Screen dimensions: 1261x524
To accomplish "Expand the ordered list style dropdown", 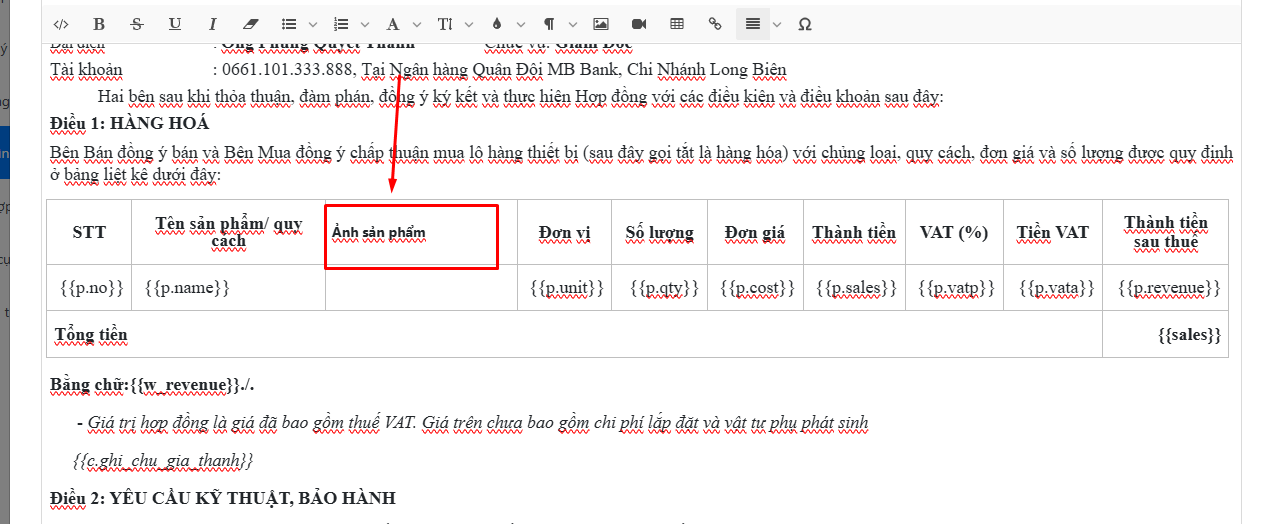I will [364, 24].
